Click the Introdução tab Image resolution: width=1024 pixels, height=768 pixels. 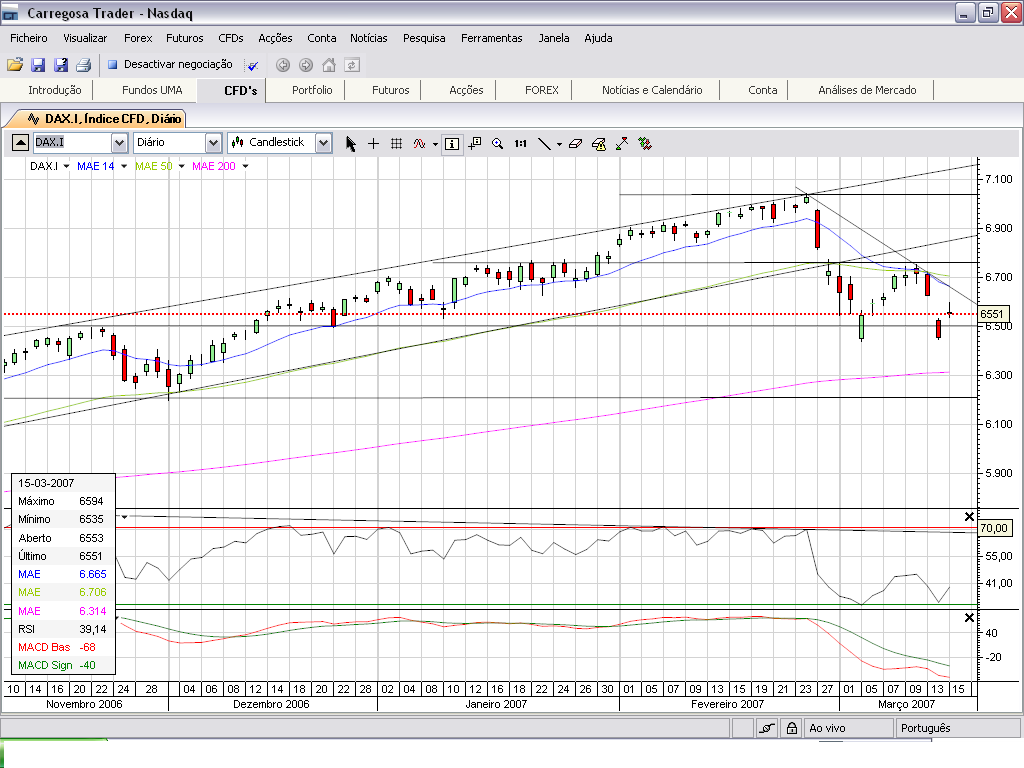(x=55, y=90)
